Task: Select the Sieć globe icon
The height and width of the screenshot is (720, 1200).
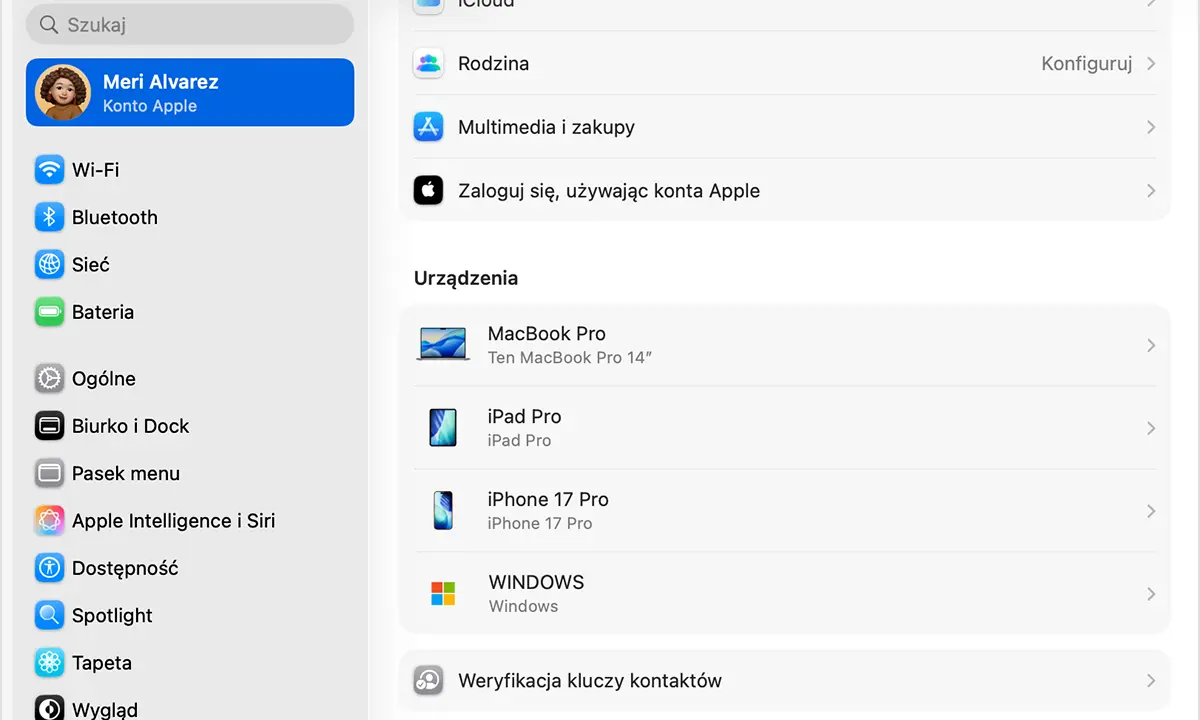Action: 49,265
